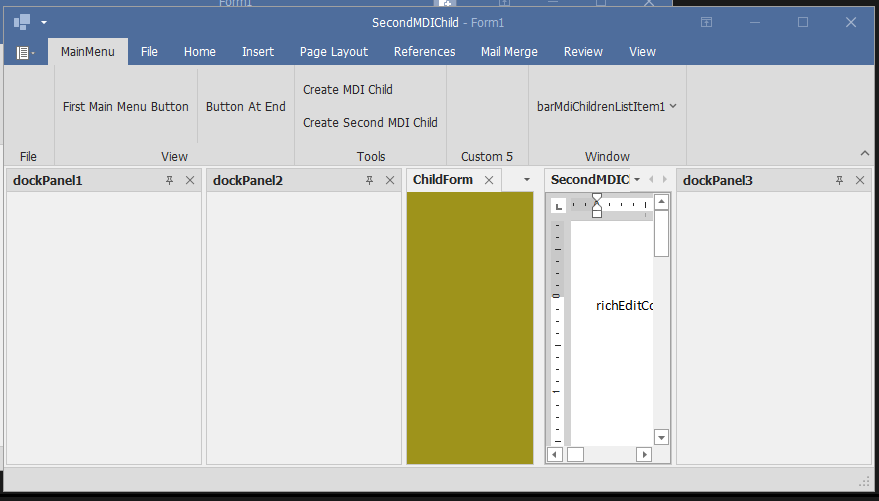Viewport: 879px width, 501px height.
Task: Collapse the ribbon with the chevron arrow
Action: pos(864,153)
